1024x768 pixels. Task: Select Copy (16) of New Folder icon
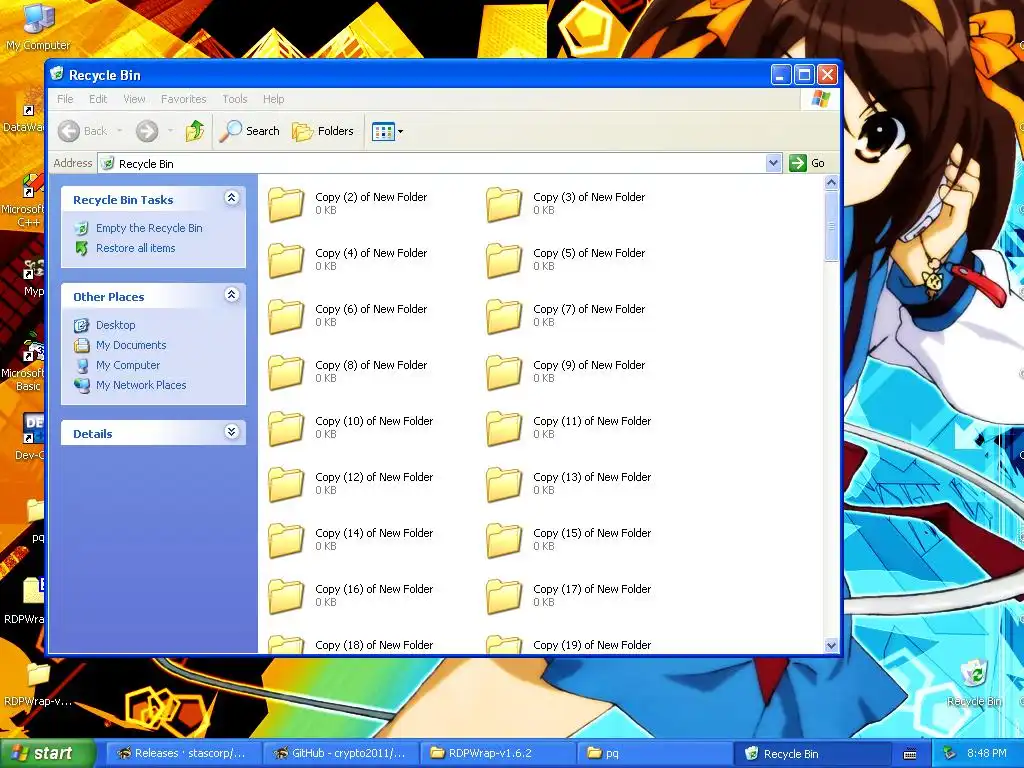(286, 598)
